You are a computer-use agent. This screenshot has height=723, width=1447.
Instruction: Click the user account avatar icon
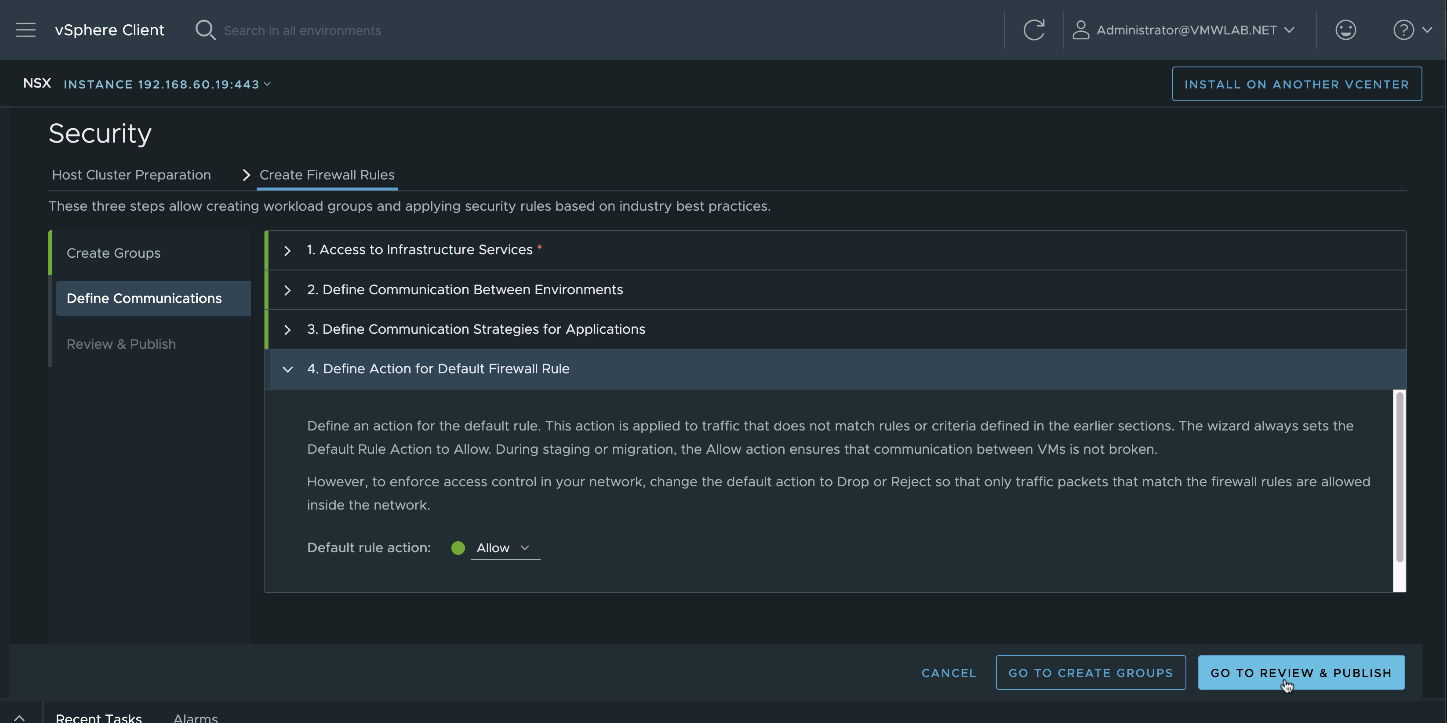point(1080,30)
